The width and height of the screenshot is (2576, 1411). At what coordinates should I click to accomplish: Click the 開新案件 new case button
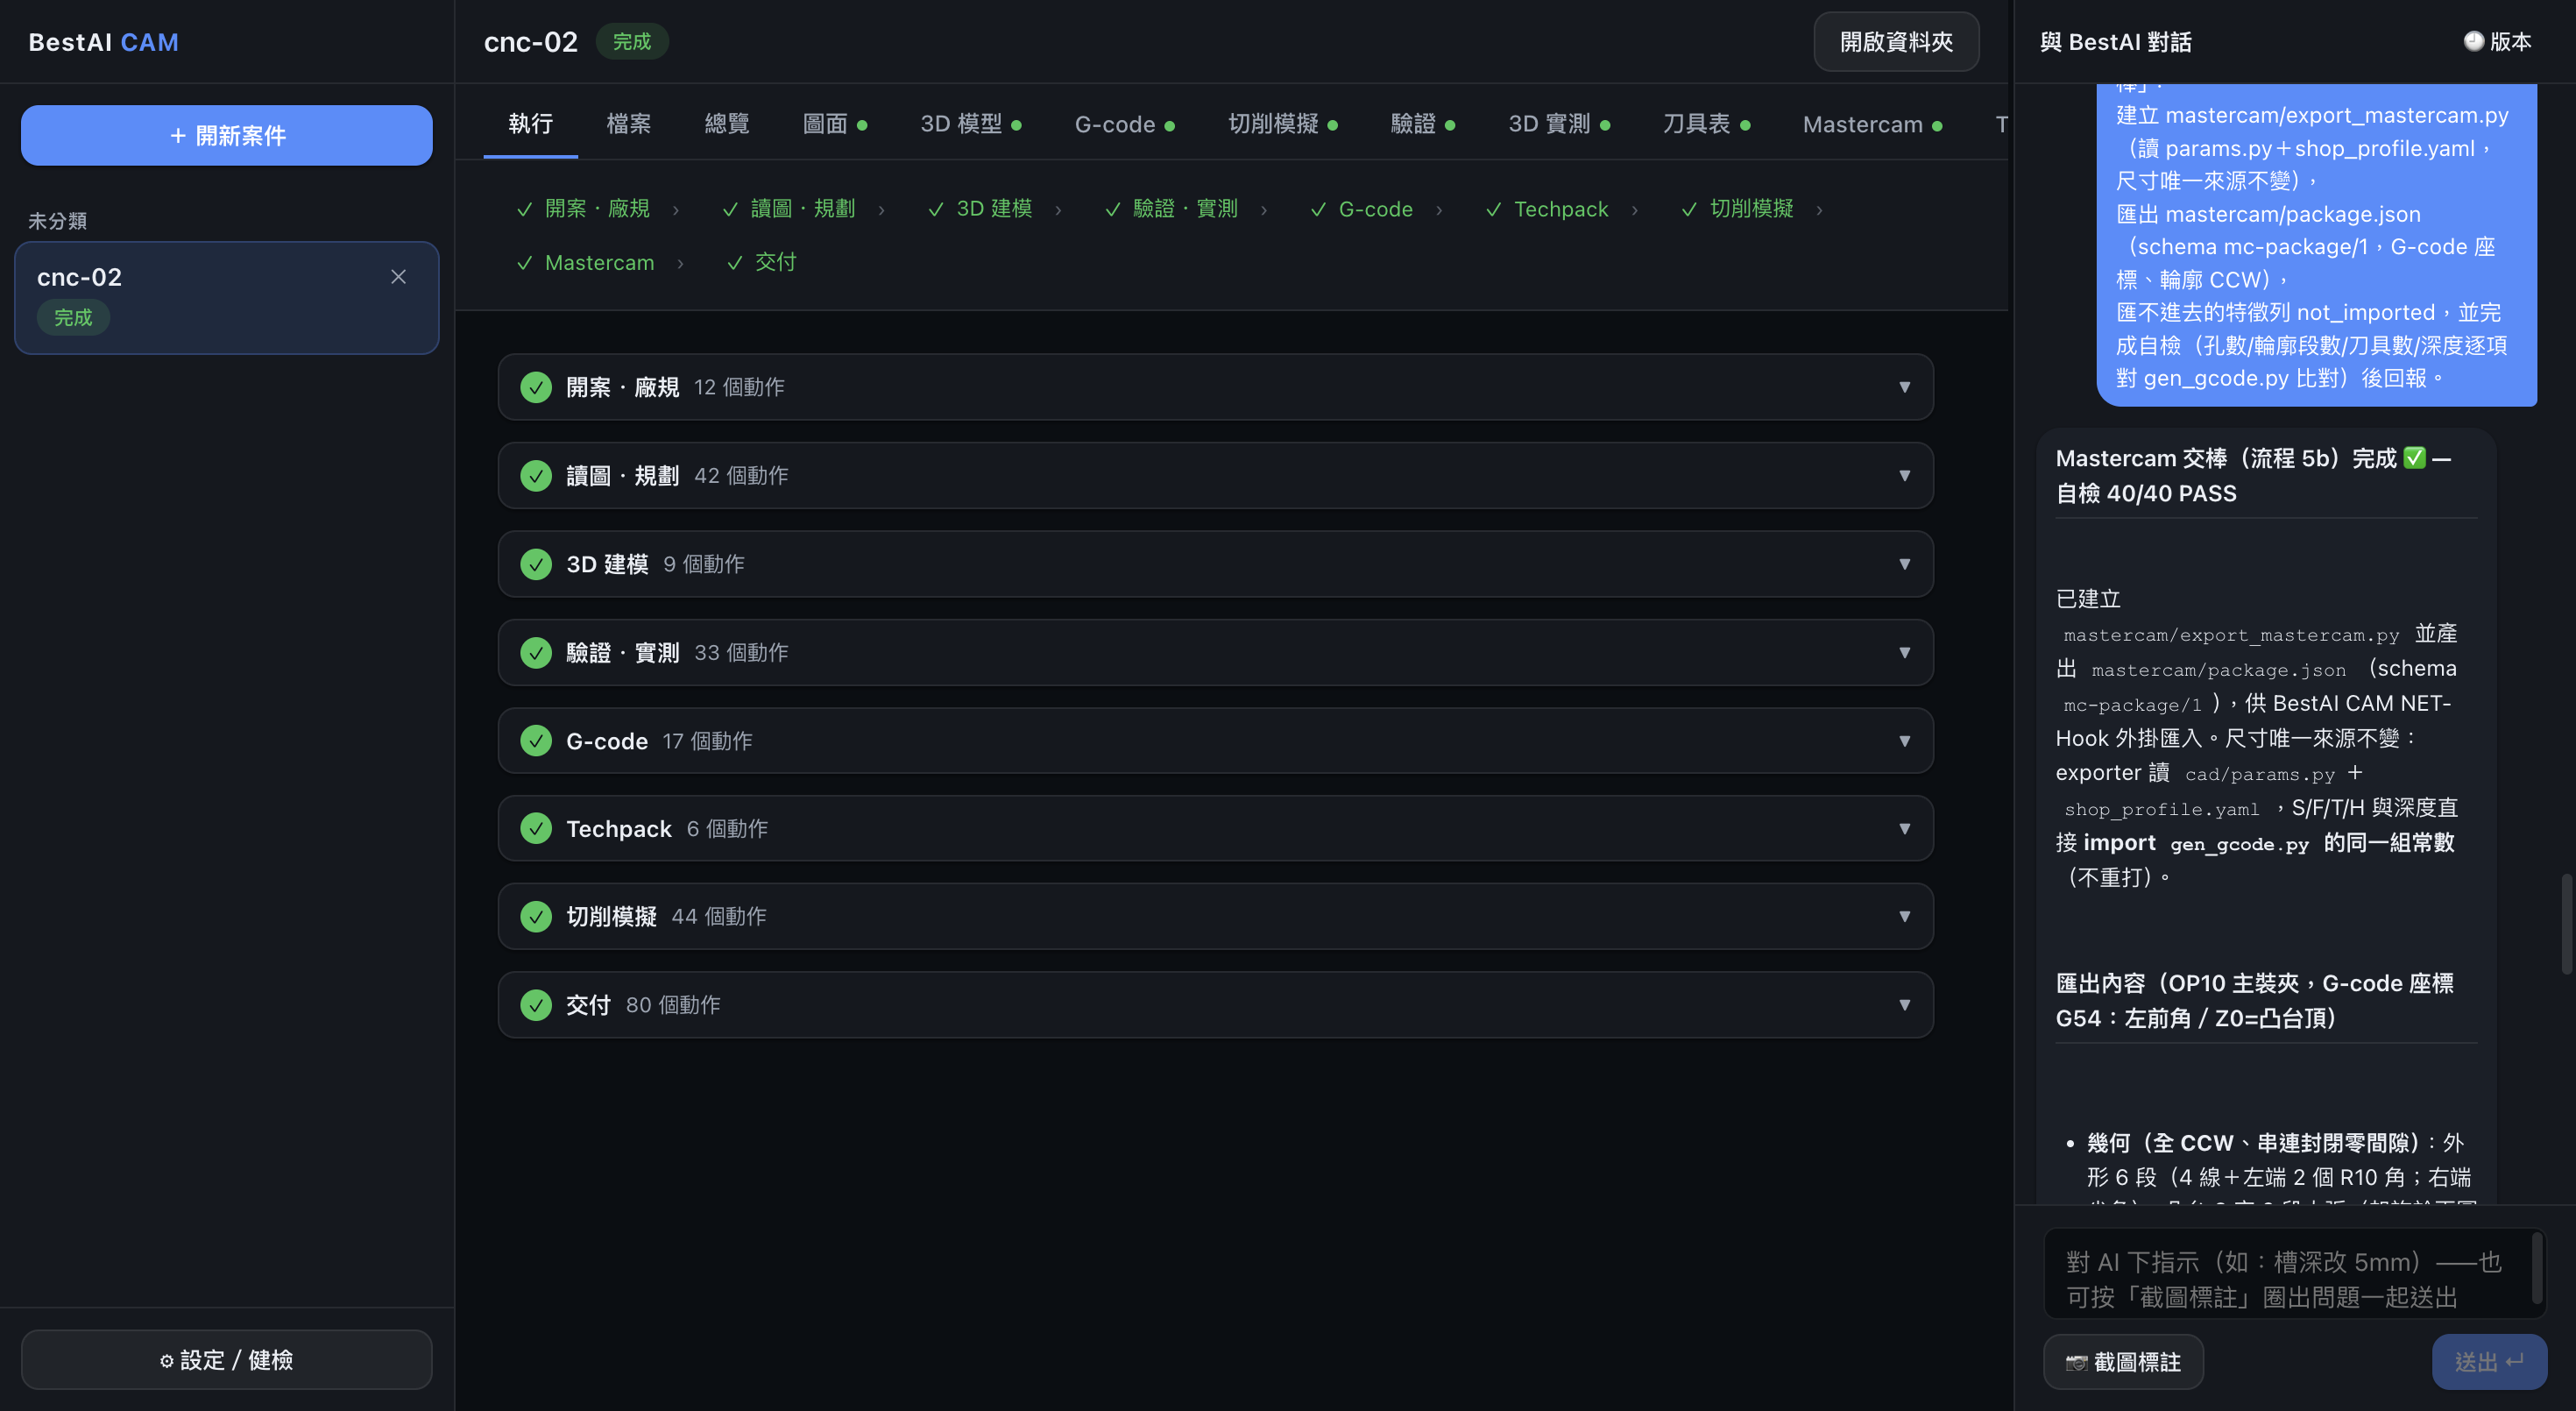(x=227, y=135)
